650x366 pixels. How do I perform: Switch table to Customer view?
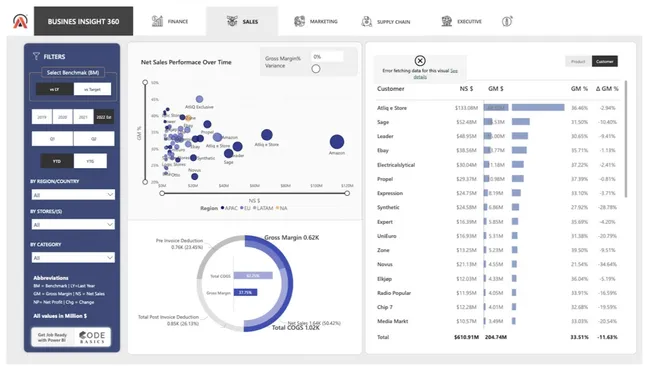604,61
